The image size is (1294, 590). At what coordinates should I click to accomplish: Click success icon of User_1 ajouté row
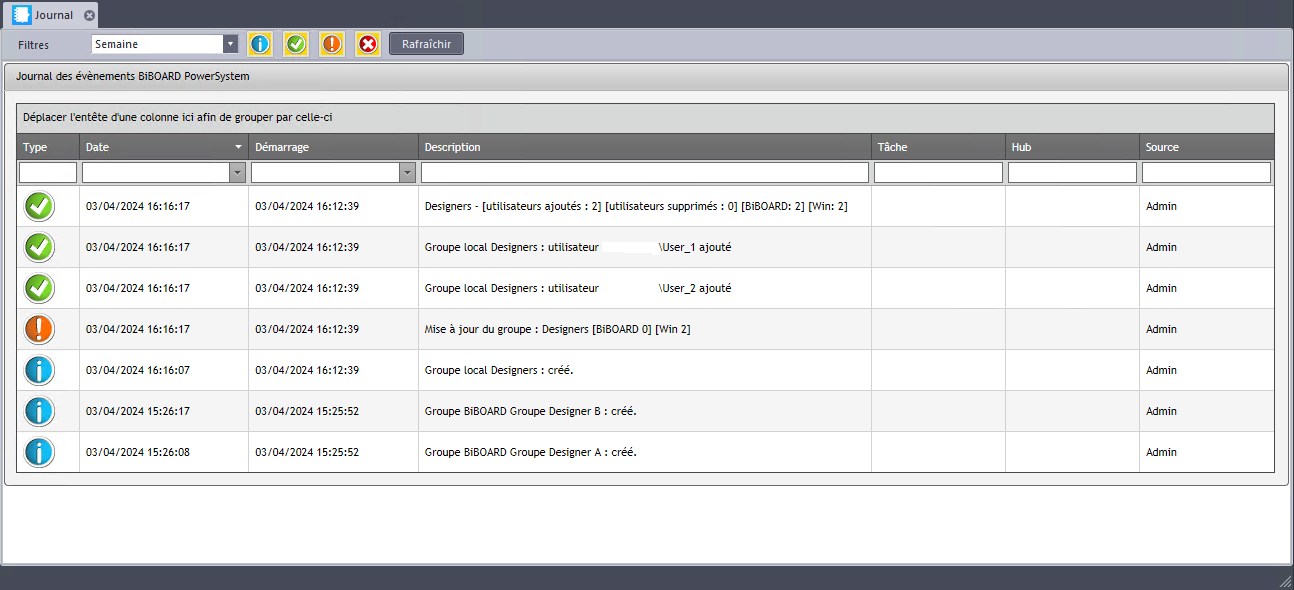(39, 247)
